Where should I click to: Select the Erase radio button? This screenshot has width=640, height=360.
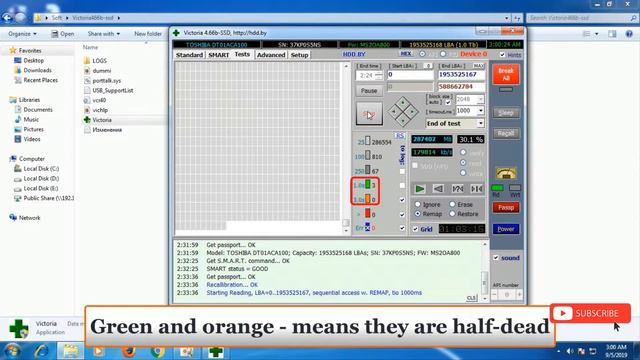tap(452, 204)
